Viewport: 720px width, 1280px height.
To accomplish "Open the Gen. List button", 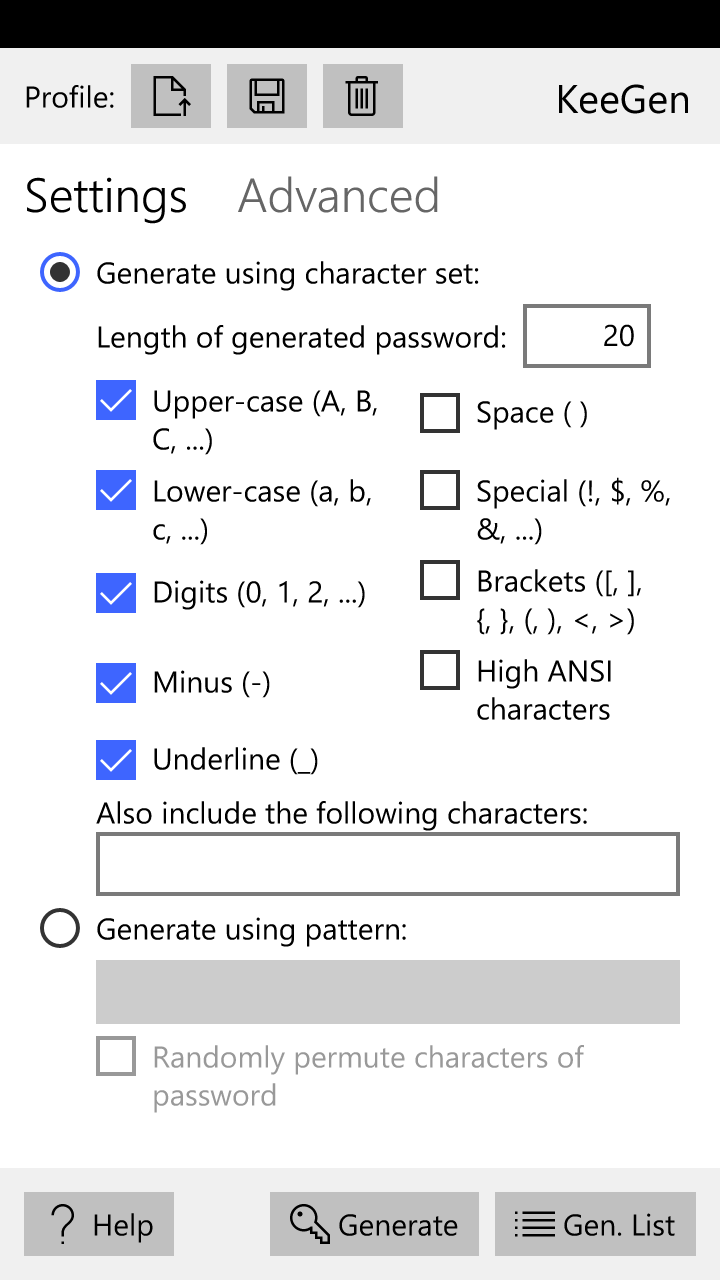I will pos(595,1224).
